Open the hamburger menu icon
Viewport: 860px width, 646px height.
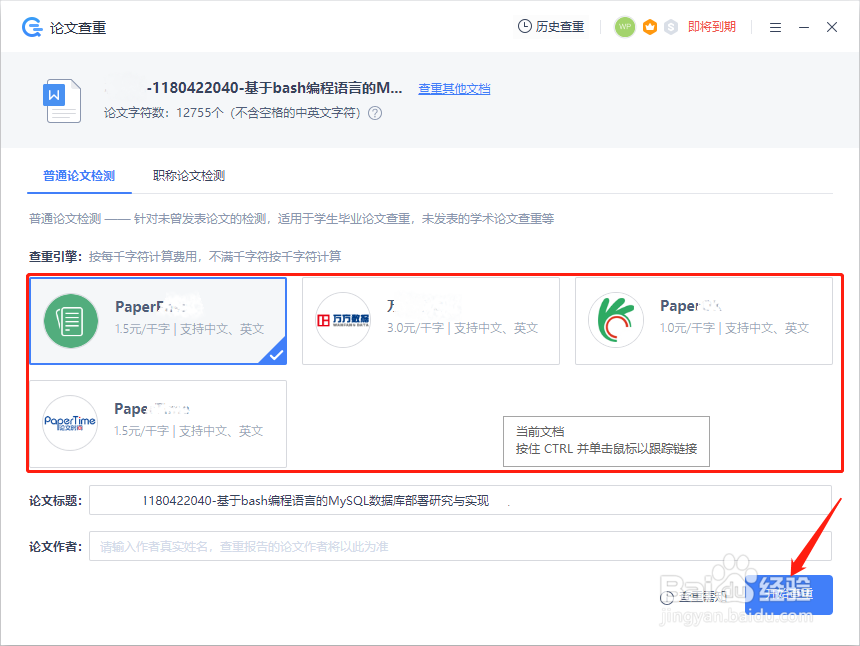(775, 27)
